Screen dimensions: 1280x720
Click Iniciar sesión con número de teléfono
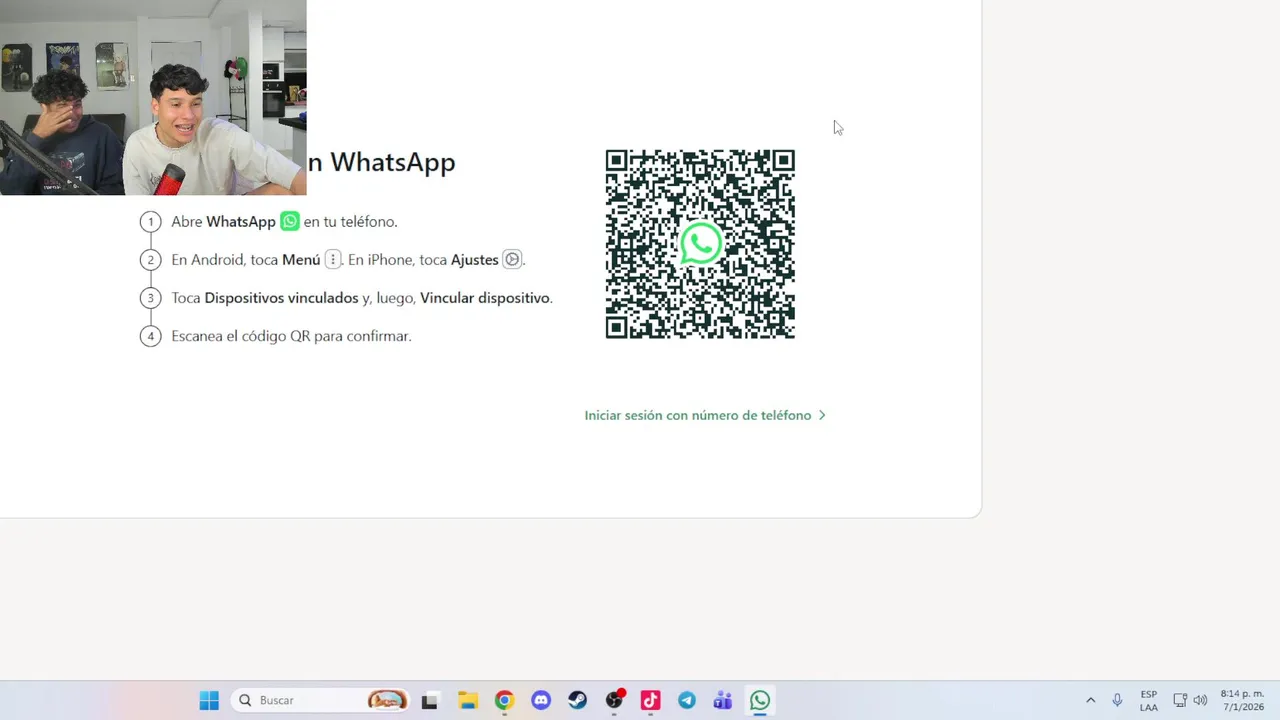[x=698, y=415]
